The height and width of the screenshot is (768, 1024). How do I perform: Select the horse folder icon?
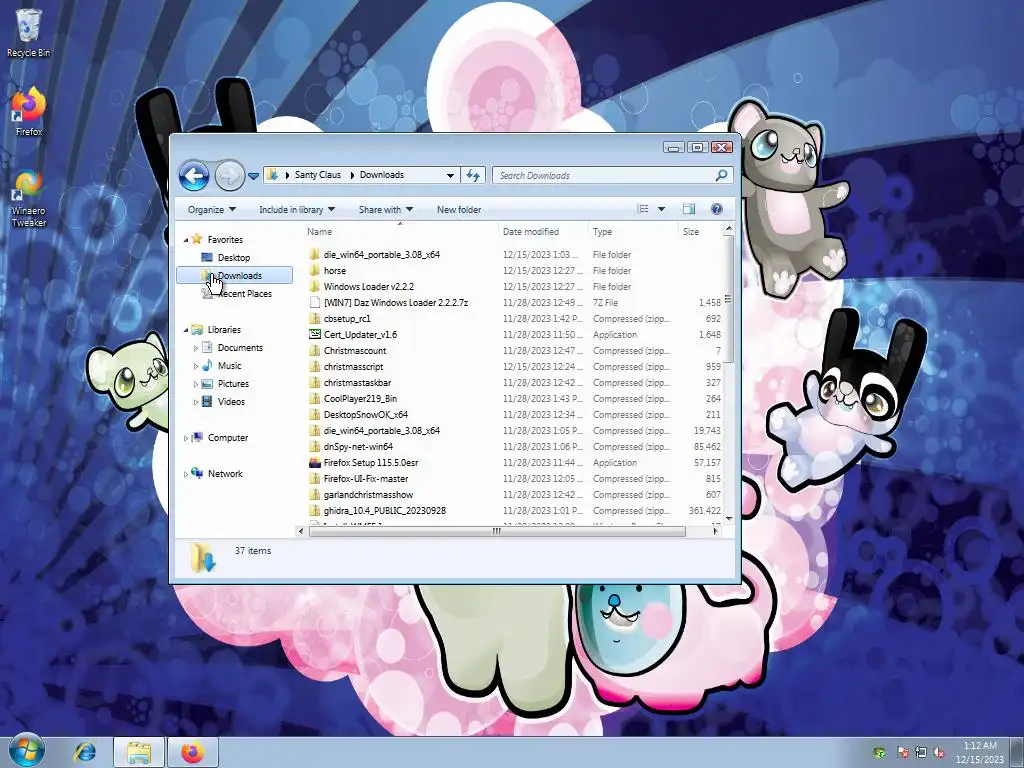point(314,270)
